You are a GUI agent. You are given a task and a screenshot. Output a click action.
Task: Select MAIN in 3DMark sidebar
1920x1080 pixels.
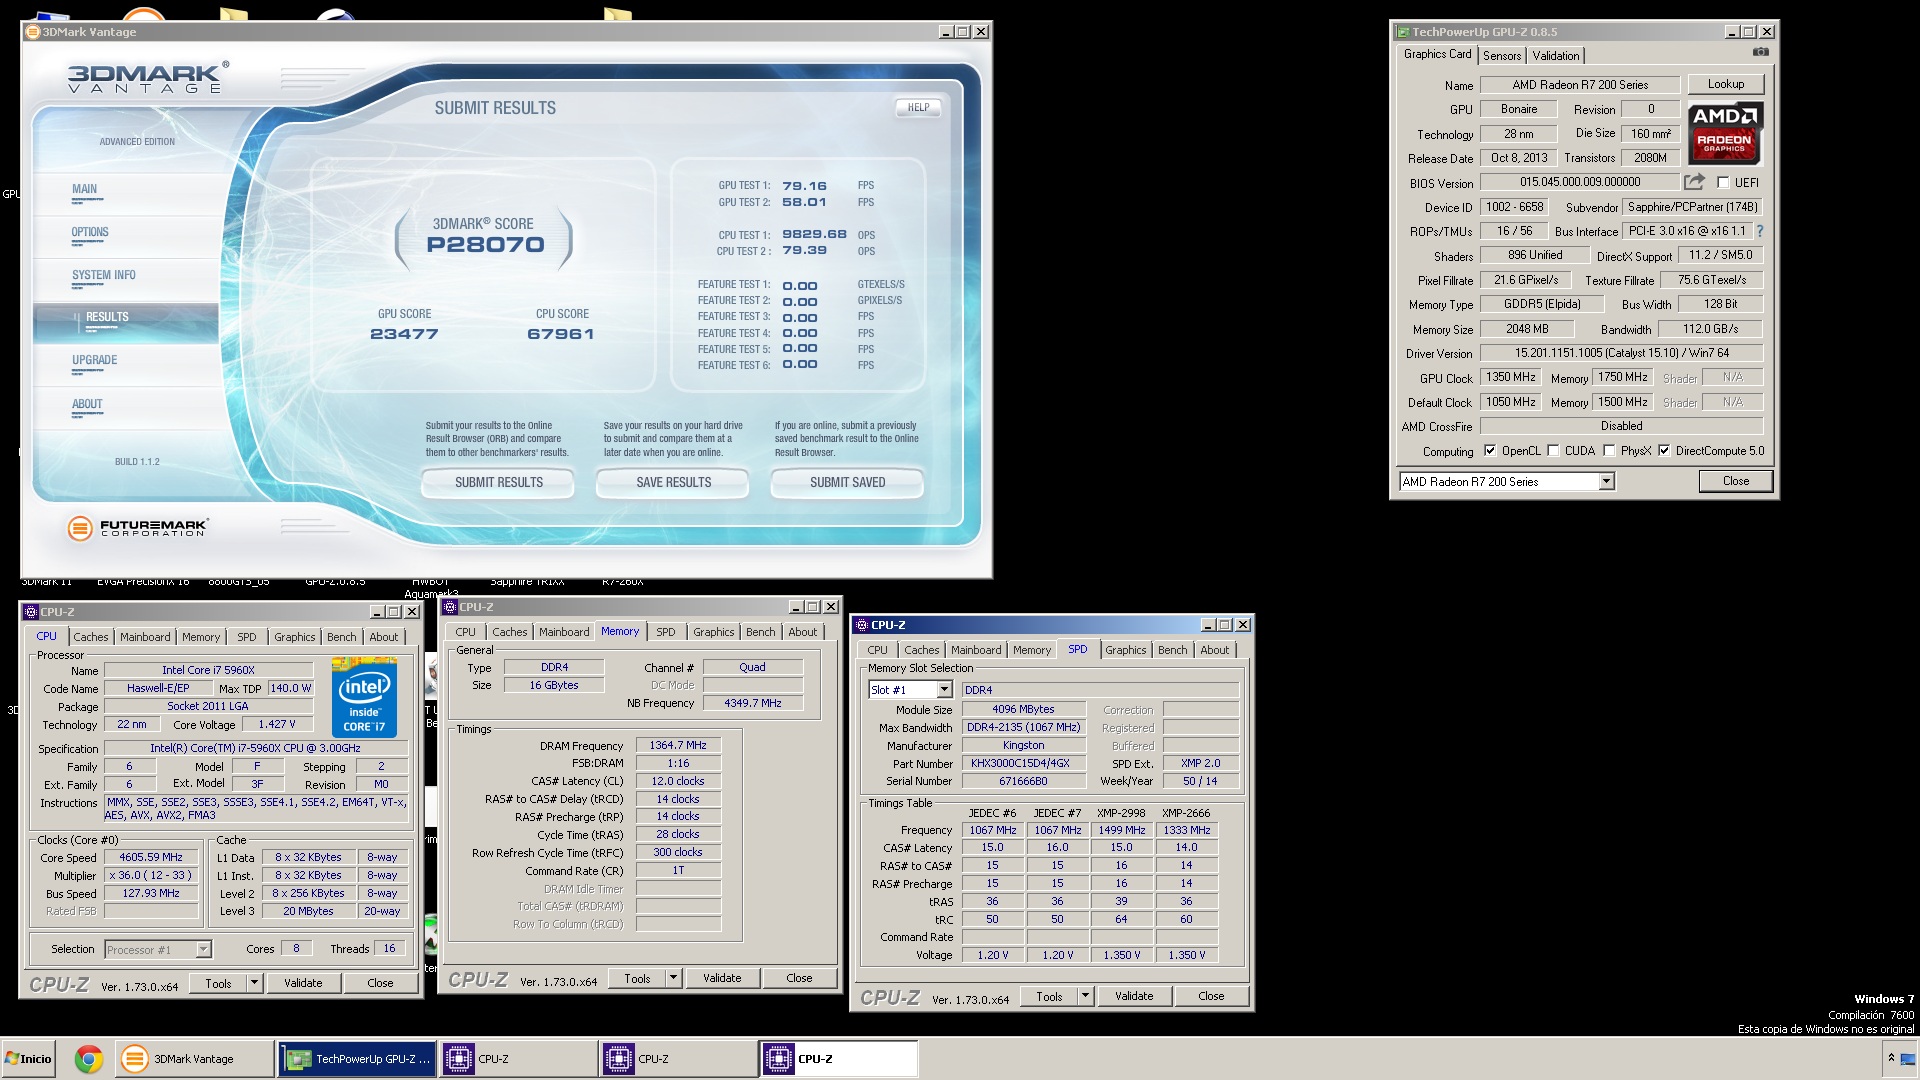coord(85,189)
